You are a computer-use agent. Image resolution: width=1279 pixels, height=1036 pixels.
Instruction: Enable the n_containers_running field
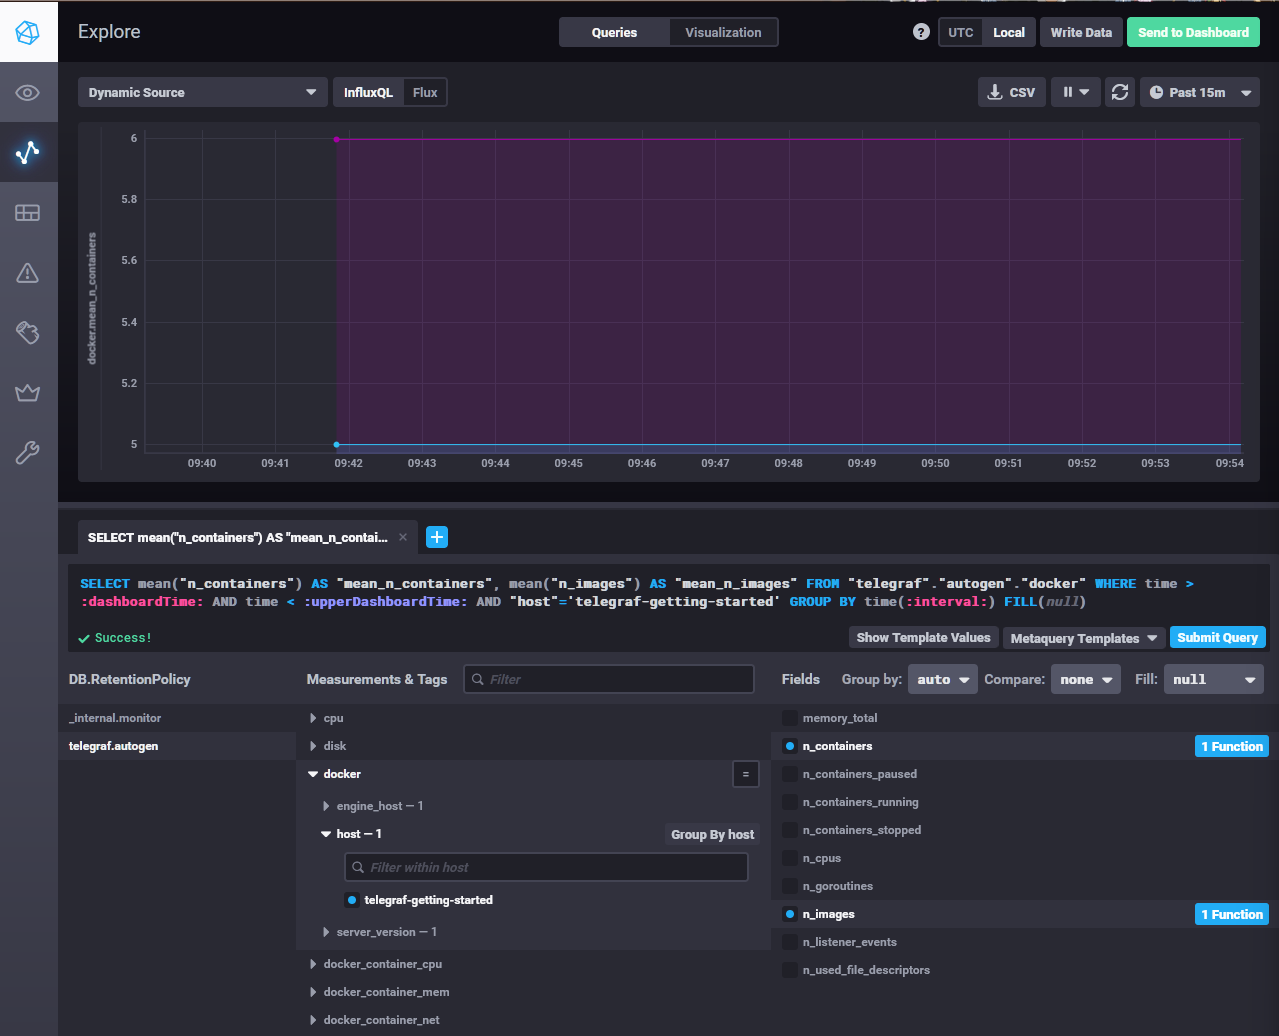[x=862, y=802]
